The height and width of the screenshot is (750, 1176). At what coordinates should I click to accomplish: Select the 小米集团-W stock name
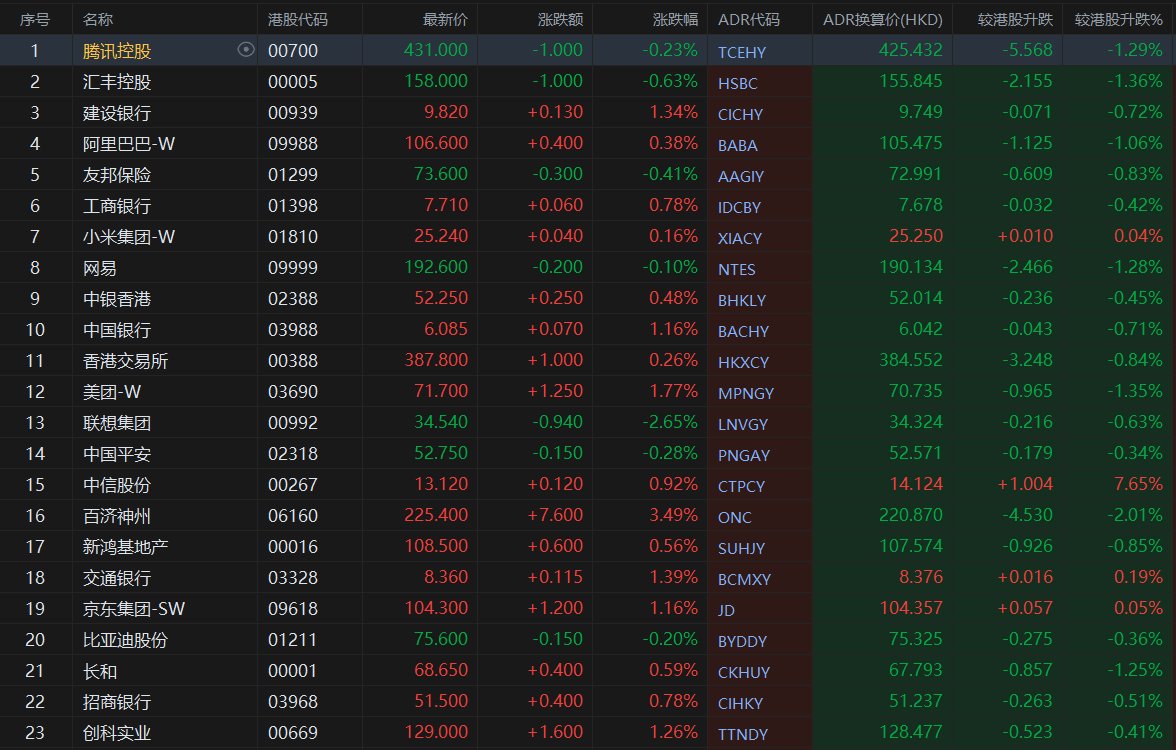129,237
